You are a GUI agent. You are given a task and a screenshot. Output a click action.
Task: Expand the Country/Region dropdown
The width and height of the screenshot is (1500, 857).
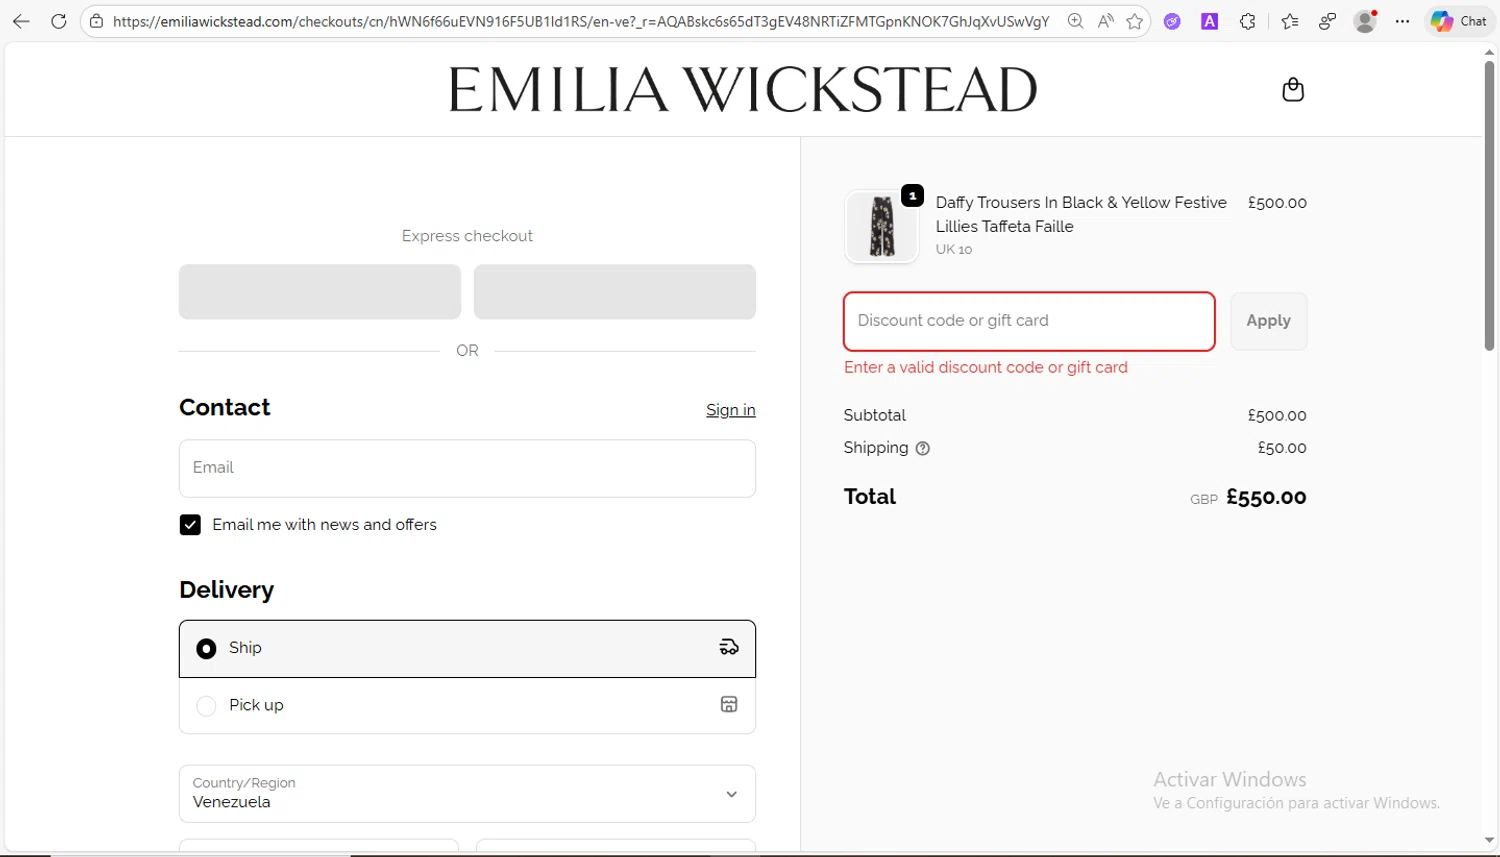click(x=467, y=794)
